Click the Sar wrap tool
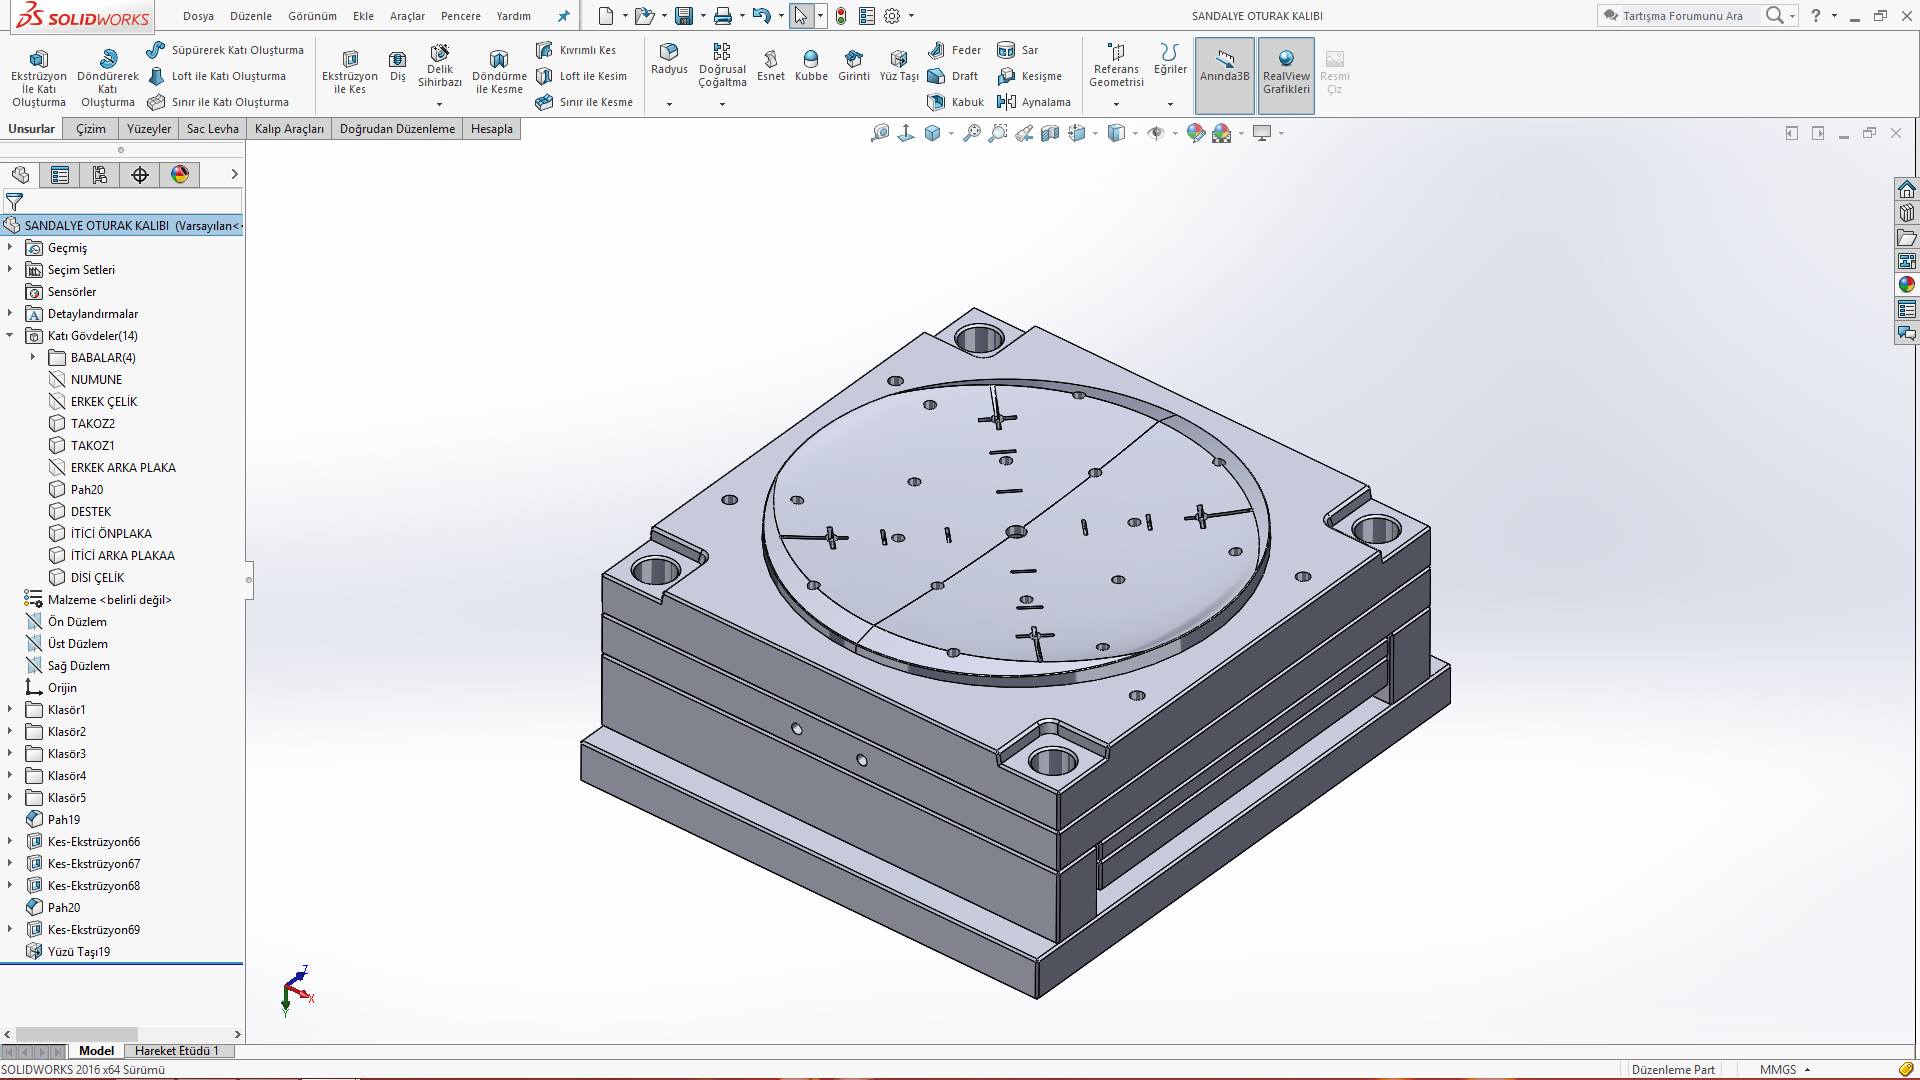 (x=1018, y=50)
